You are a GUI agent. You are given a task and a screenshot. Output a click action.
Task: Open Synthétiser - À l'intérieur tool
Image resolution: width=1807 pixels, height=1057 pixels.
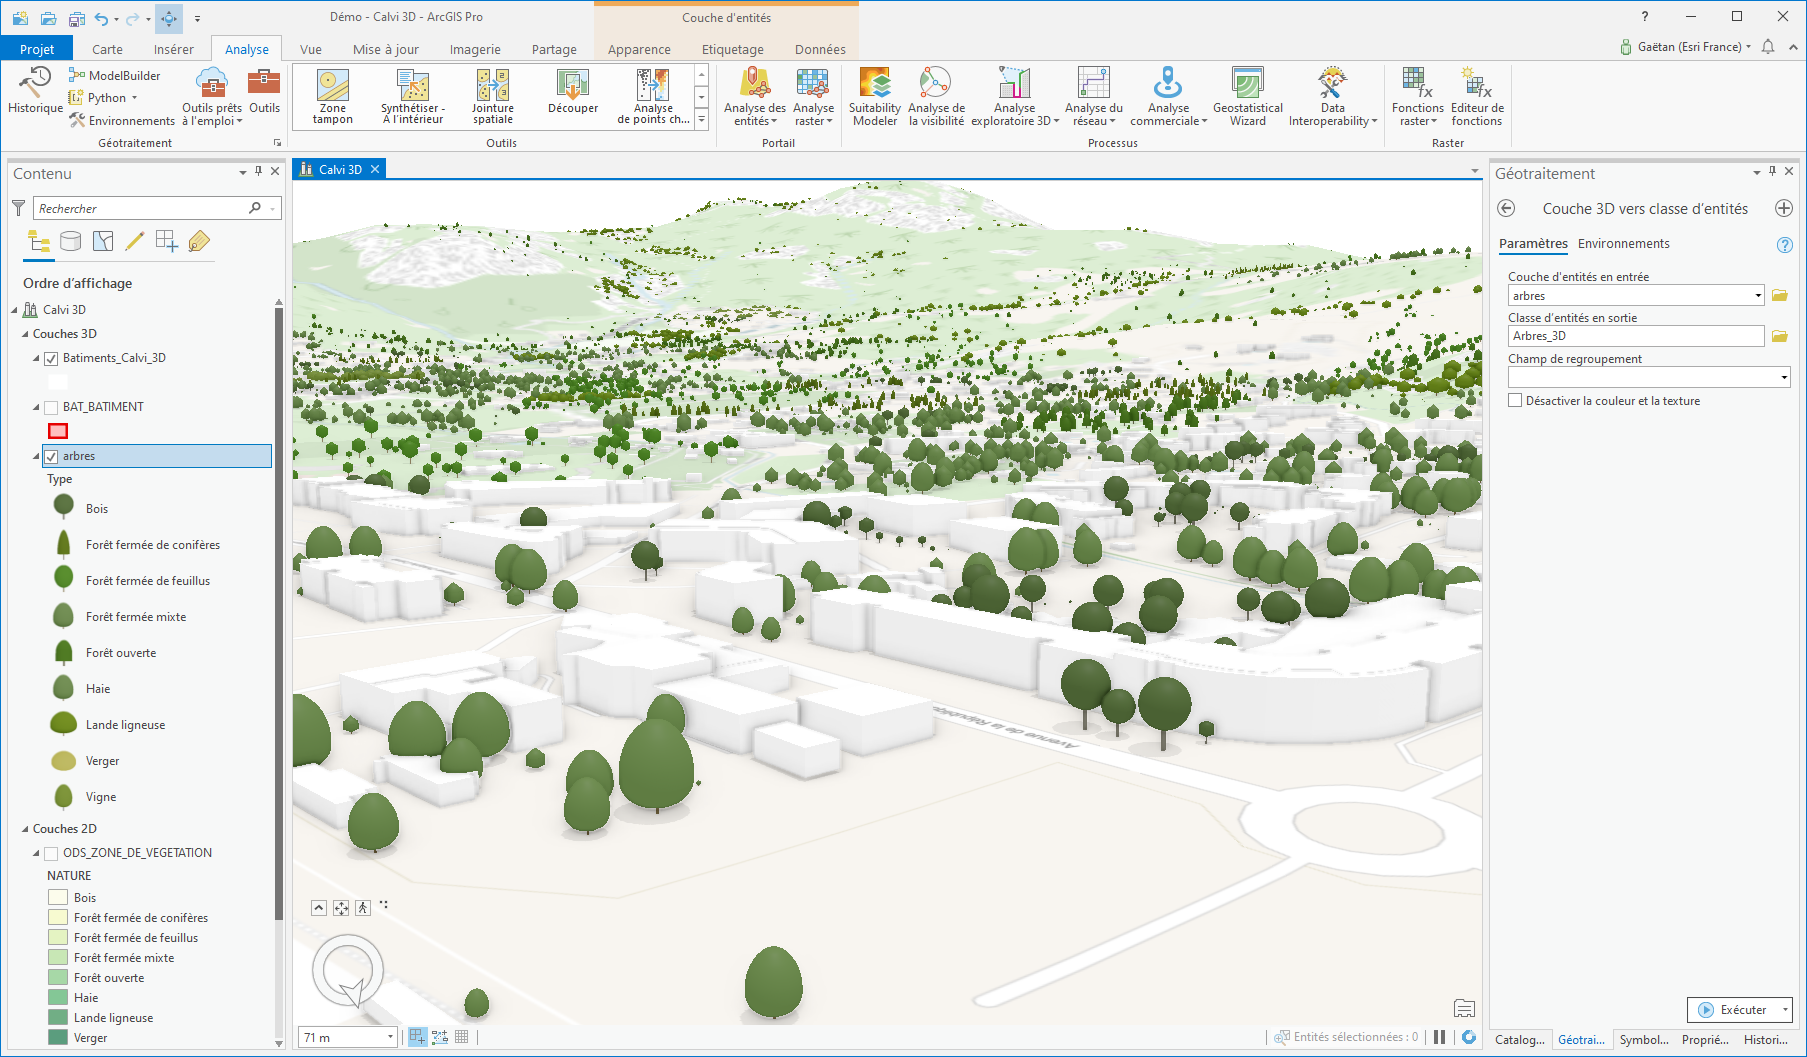[413, 96]
